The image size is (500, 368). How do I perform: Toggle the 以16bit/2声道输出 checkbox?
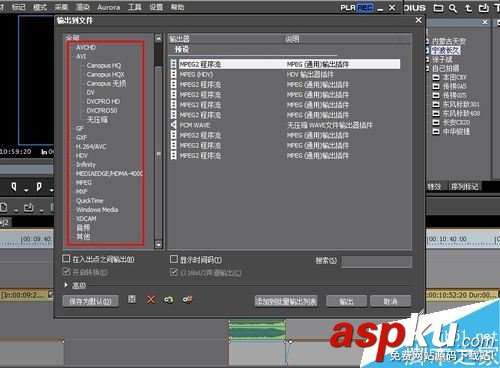coord(174,272)
